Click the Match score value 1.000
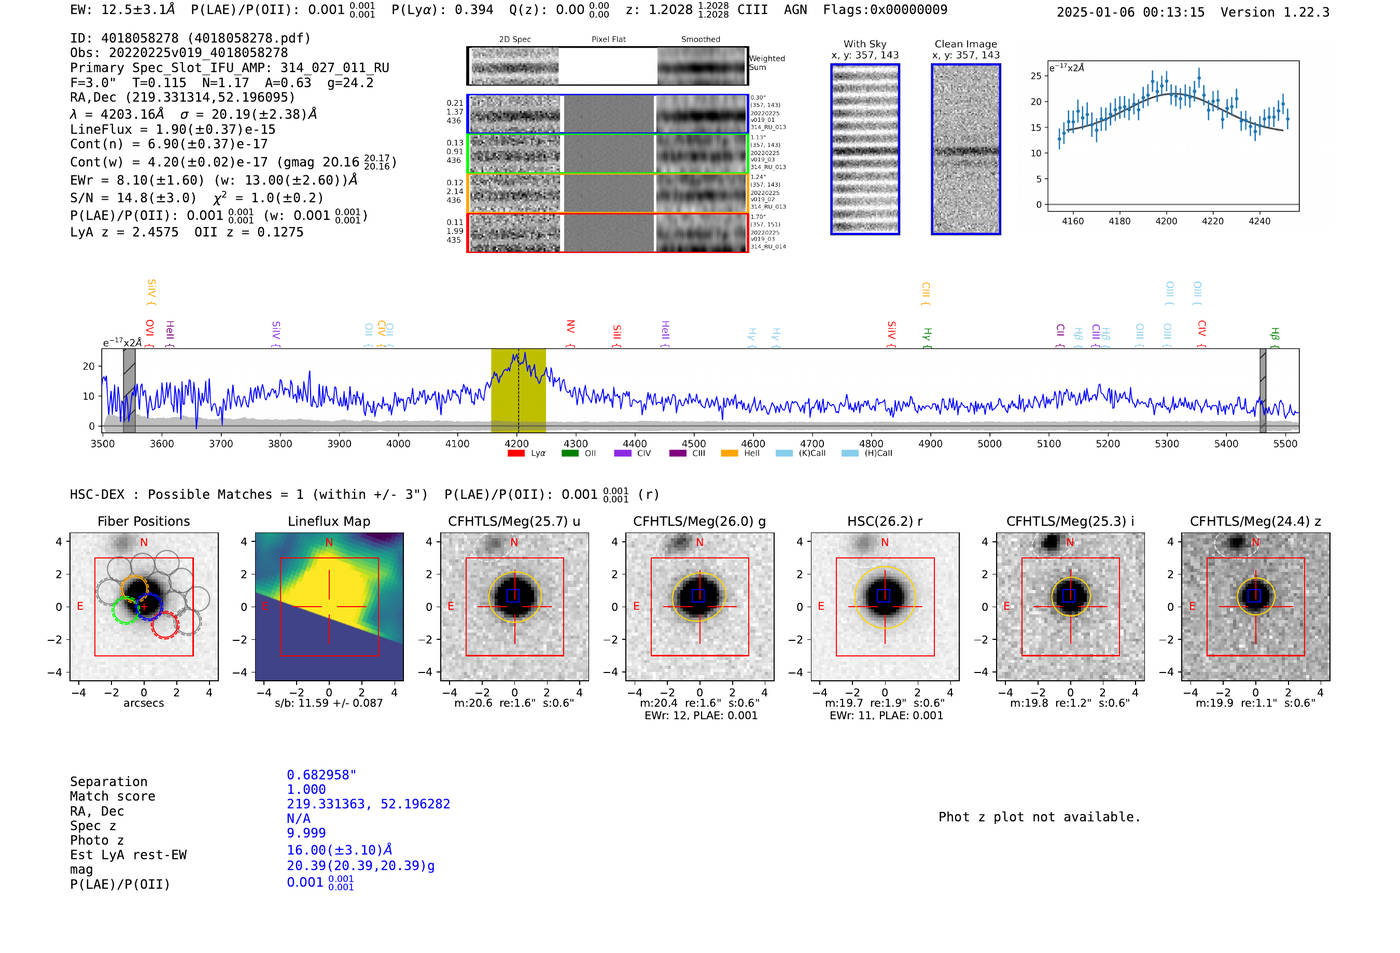1400x953 pixels. click(306, 790)
